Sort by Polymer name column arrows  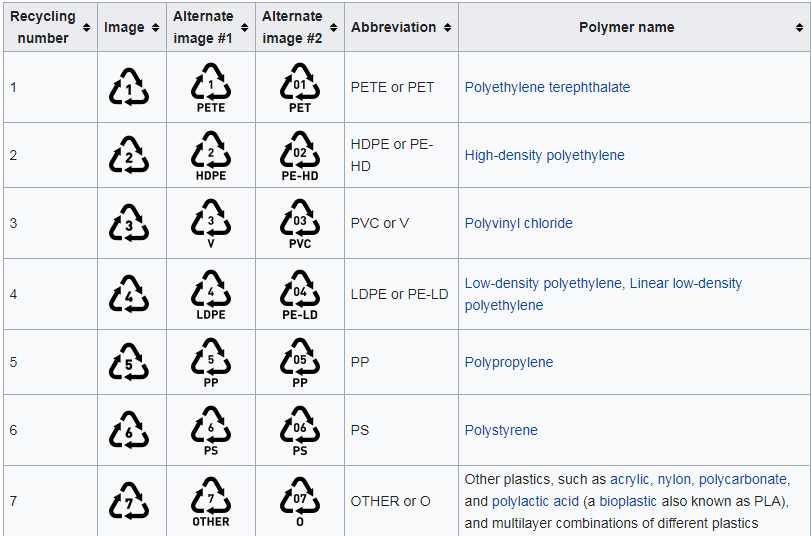799,27
